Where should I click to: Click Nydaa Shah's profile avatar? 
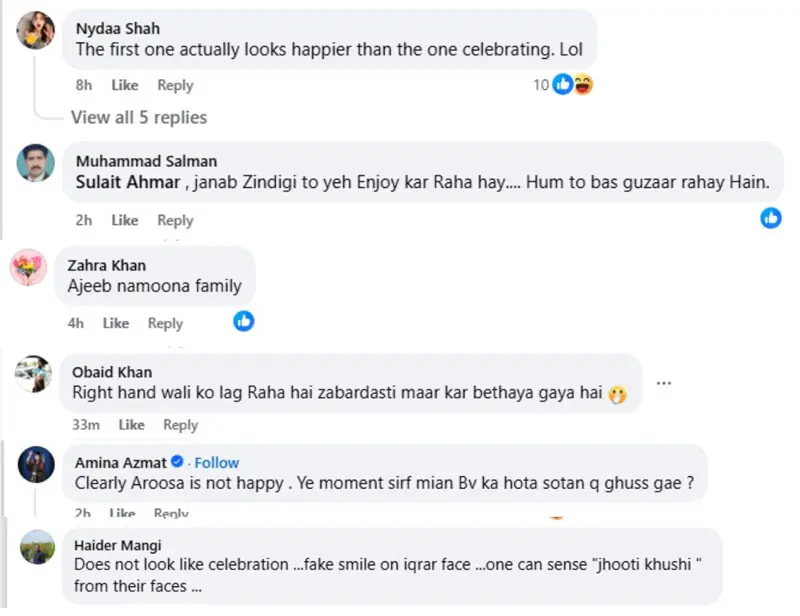36,33
